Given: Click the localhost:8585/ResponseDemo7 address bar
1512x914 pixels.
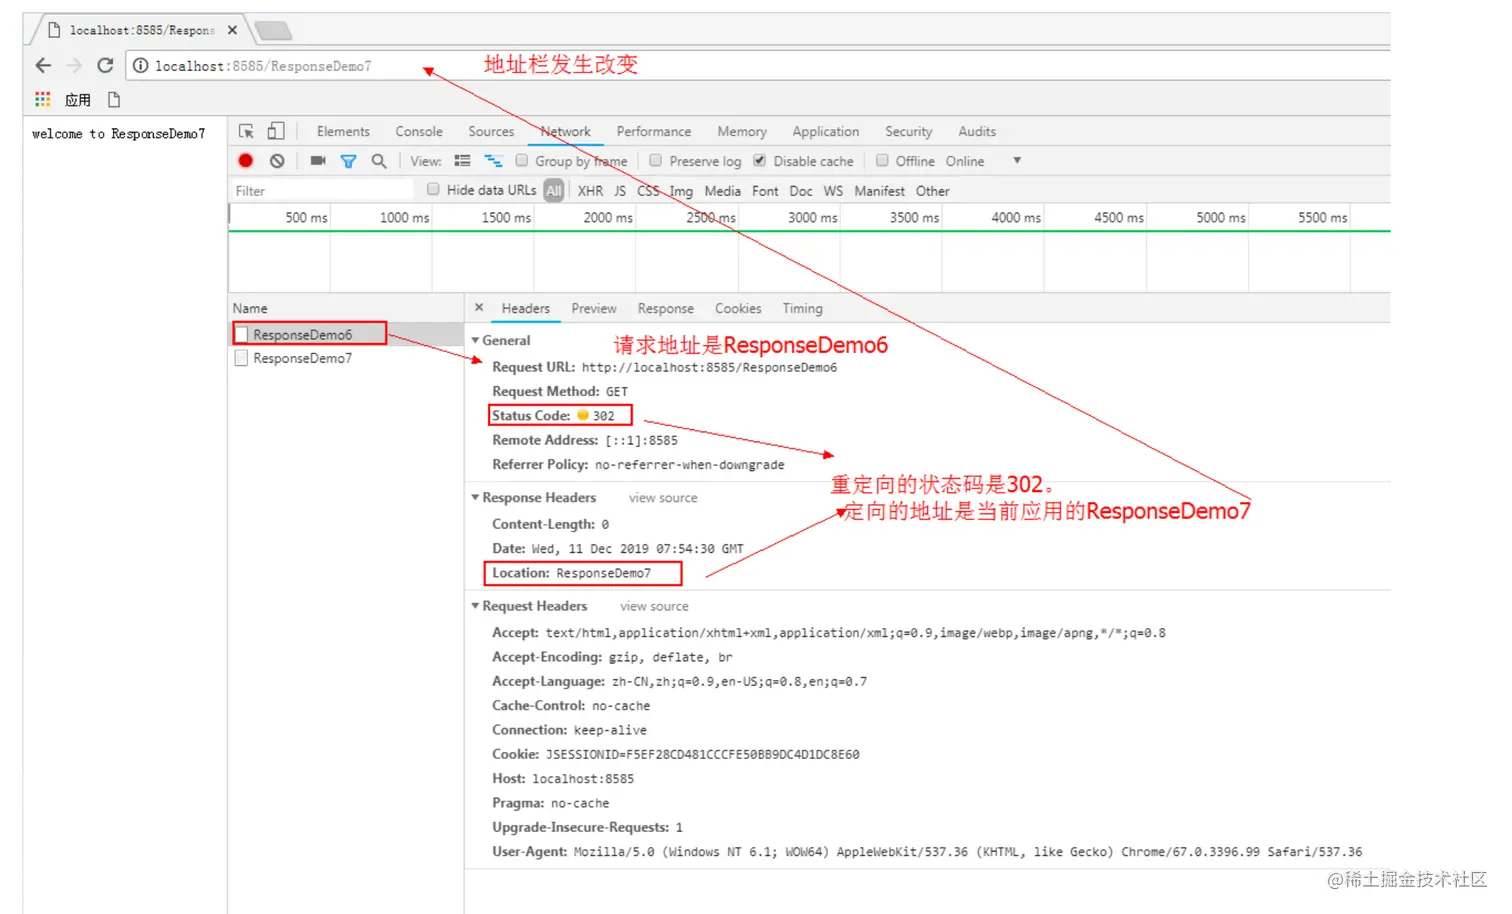Looking at the screenshot, I should tap(760, 66).
